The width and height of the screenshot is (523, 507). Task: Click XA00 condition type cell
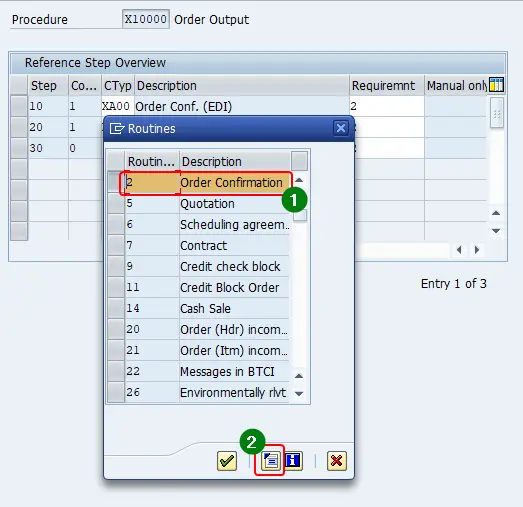point(118,106)
